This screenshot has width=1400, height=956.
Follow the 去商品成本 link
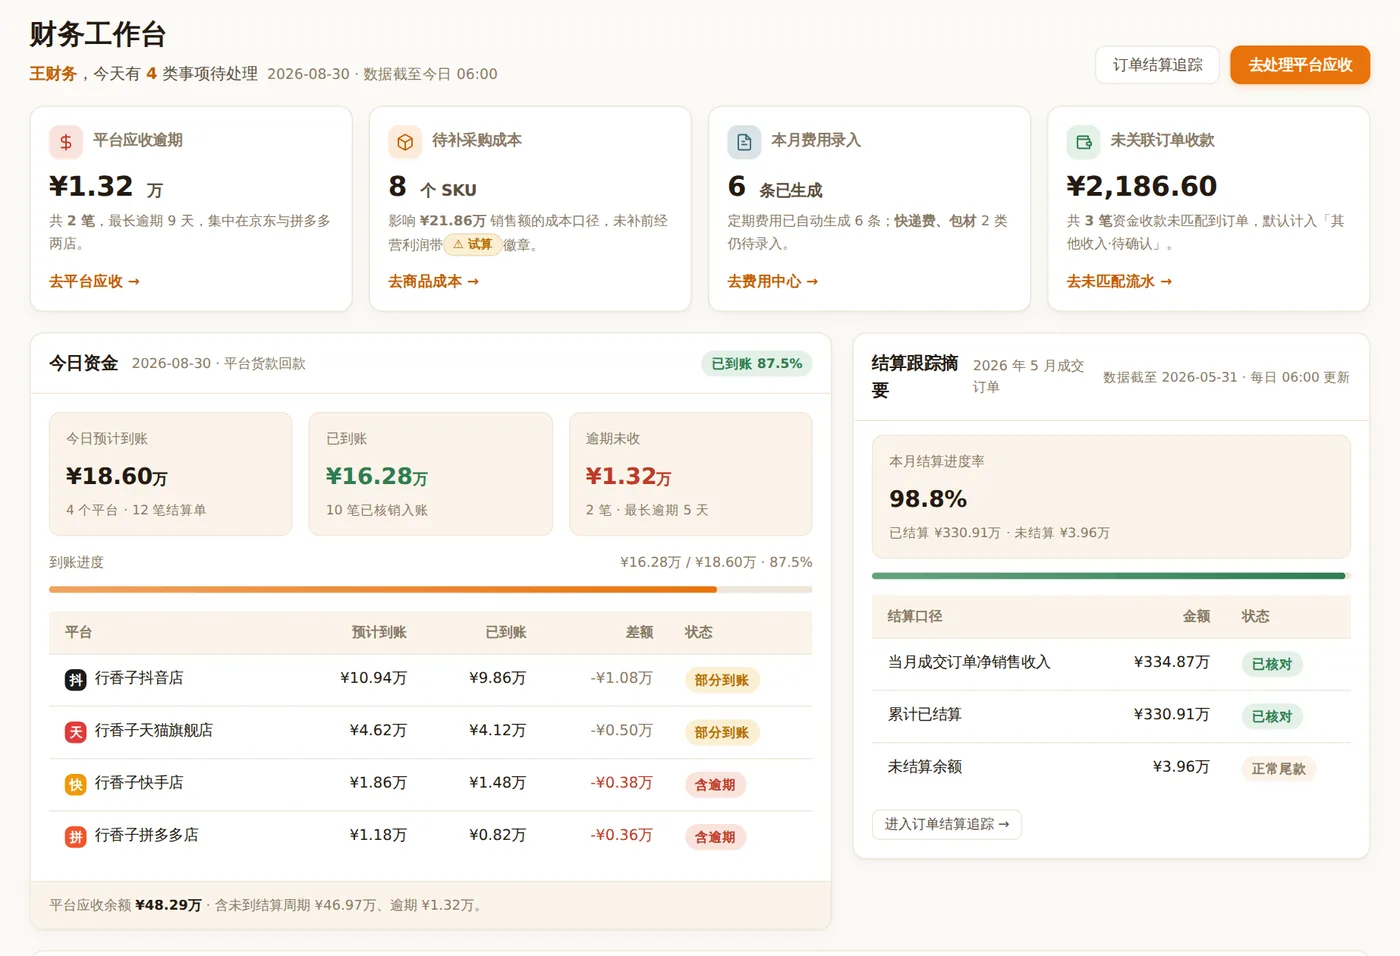434,282
